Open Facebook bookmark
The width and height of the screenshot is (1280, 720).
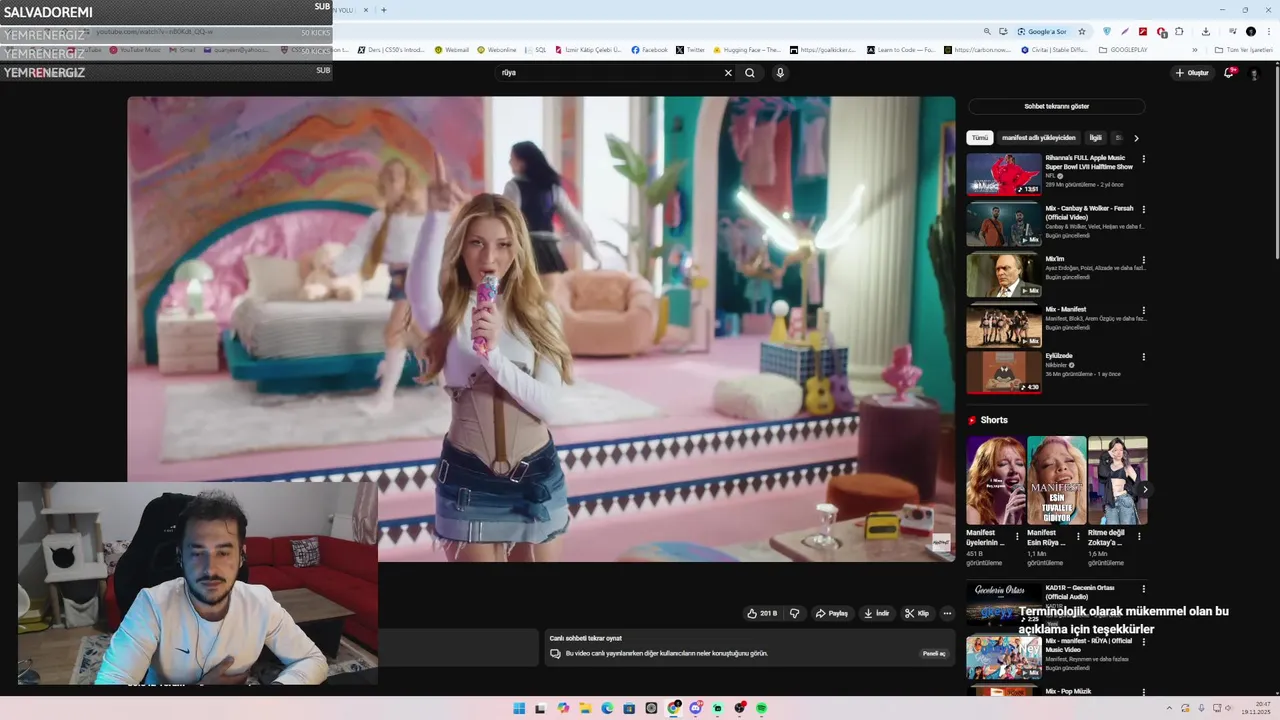coord(649,49)
